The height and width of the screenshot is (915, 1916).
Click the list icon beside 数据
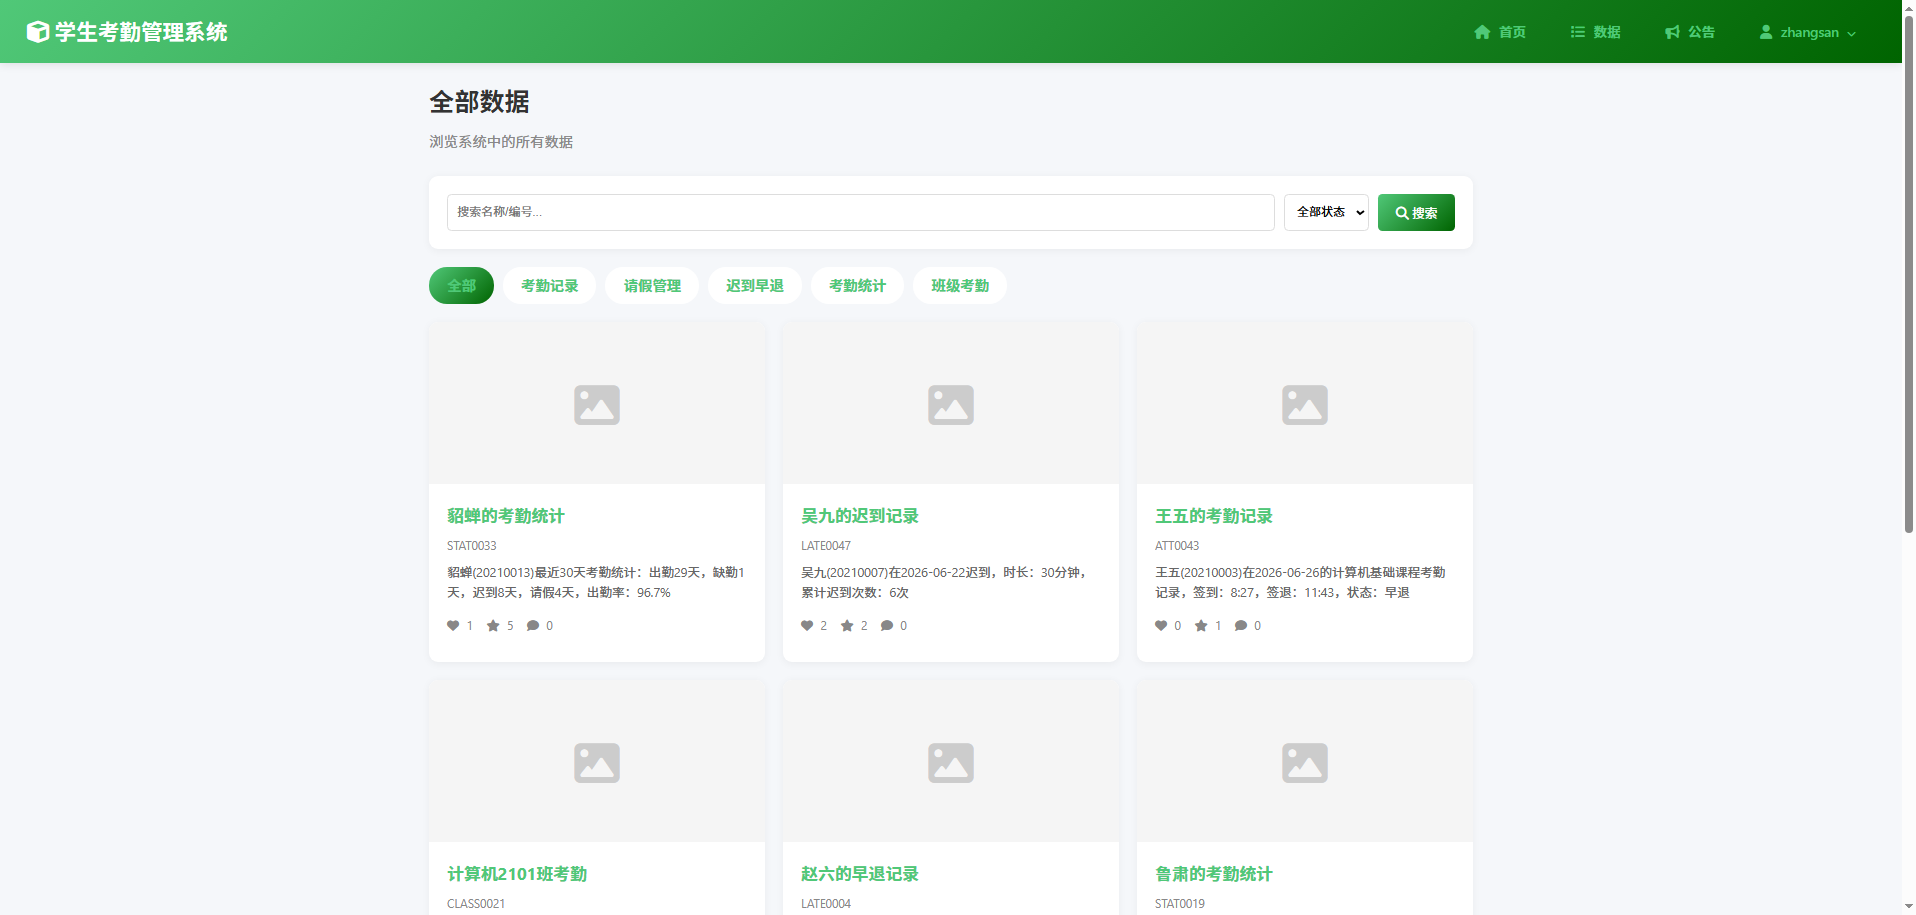click(x=1577, y=32)
